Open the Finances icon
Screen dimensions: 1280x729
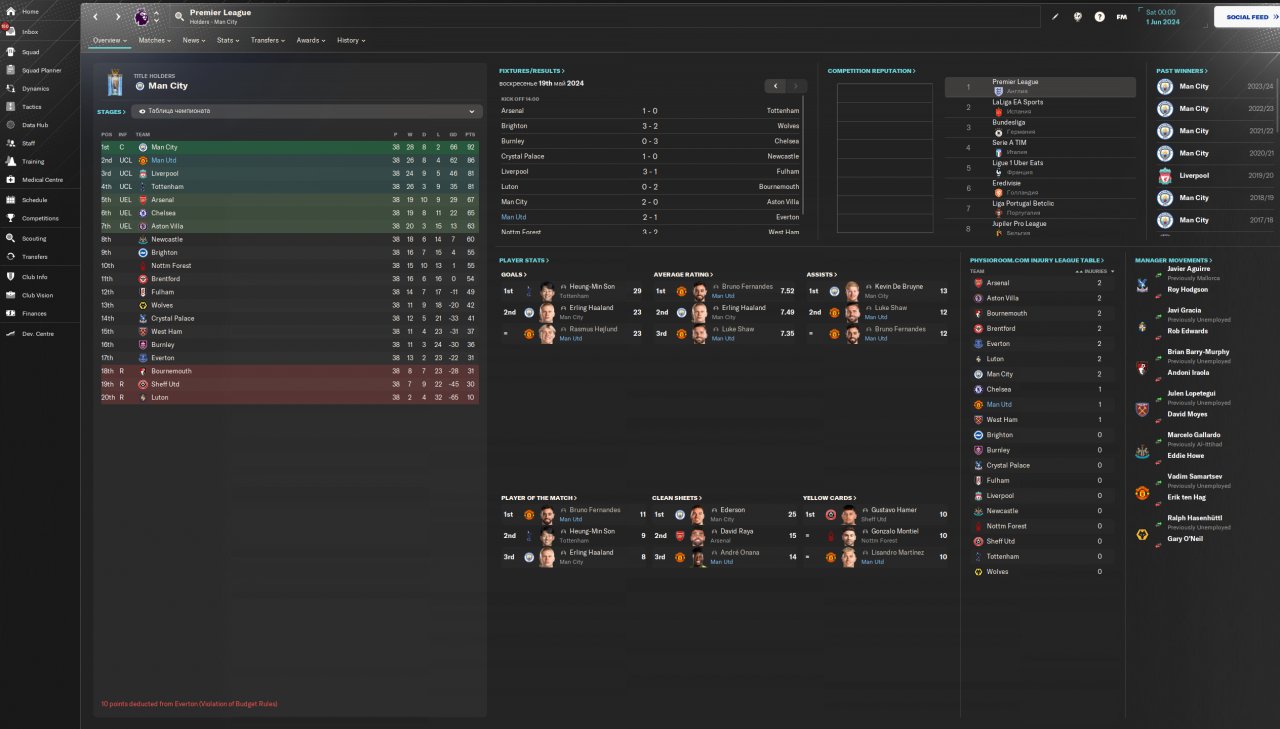[10, 314]
